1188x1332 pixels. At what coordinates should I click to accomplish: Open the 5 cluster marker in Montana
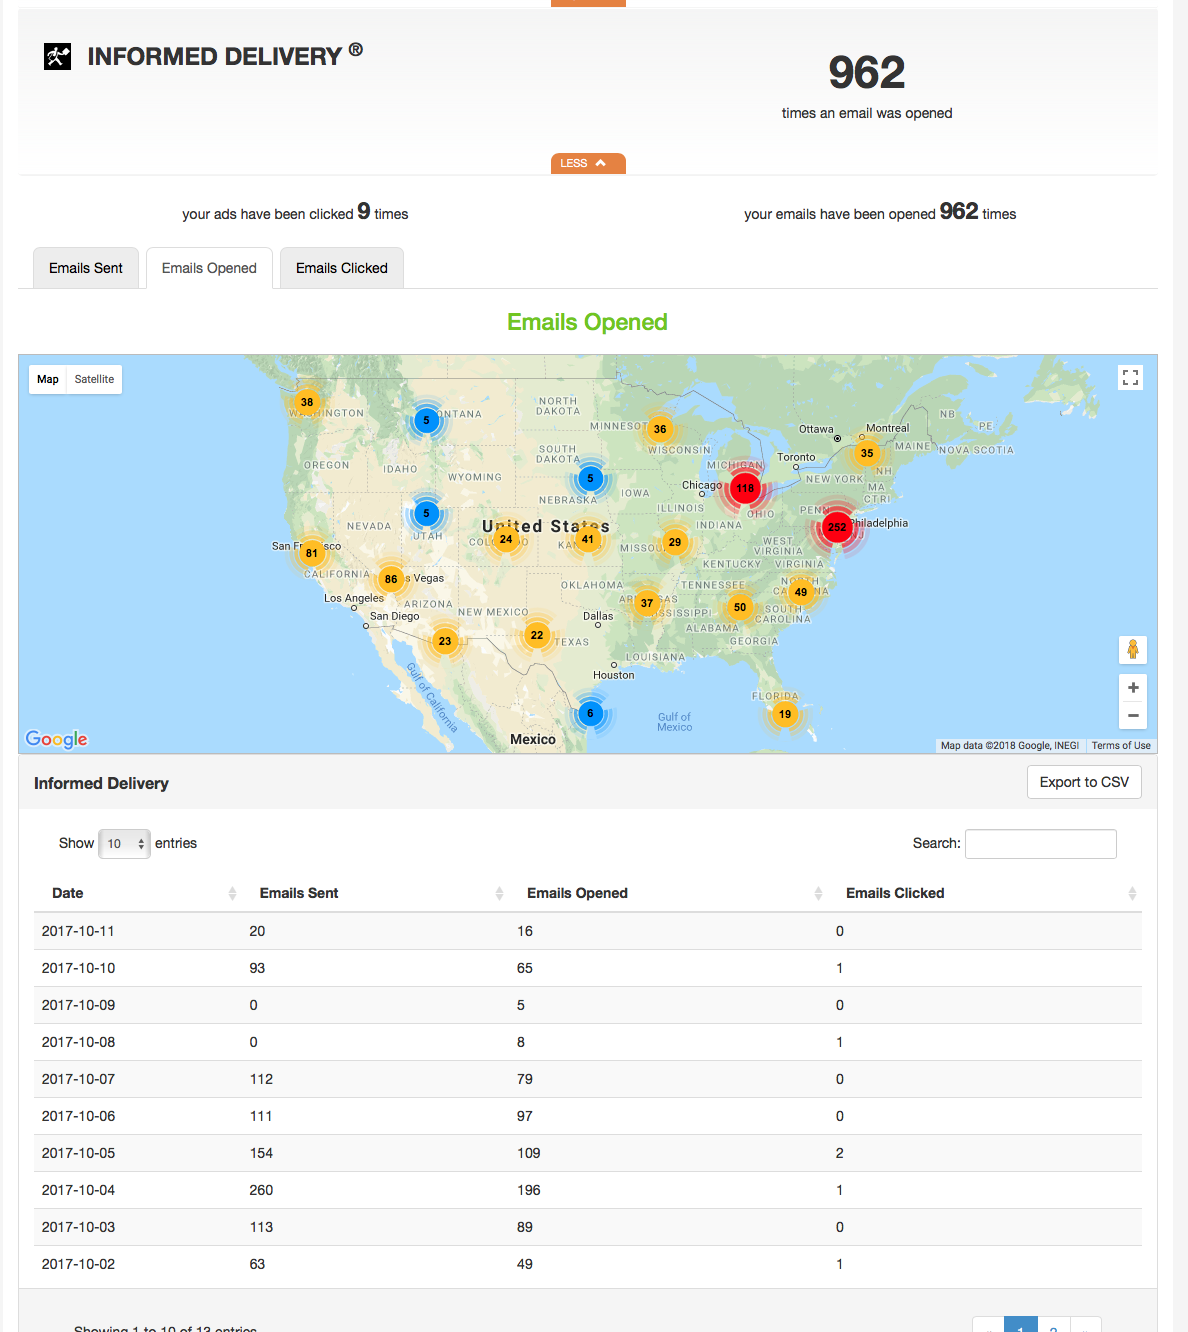[x=426, y=420]
